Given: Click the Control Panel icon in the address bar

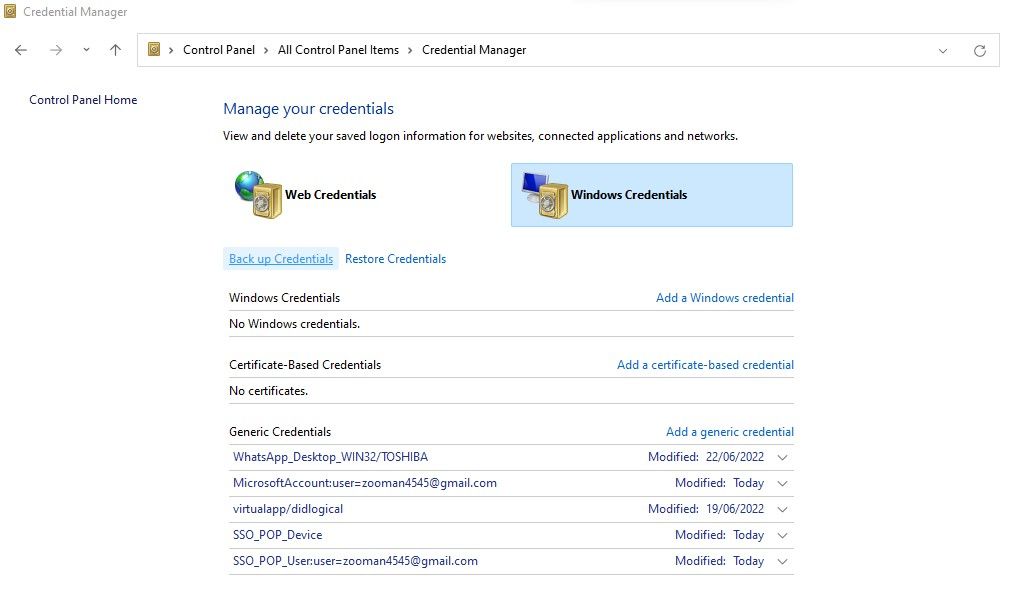Looking at the screenshot, I should pos(152,49).
